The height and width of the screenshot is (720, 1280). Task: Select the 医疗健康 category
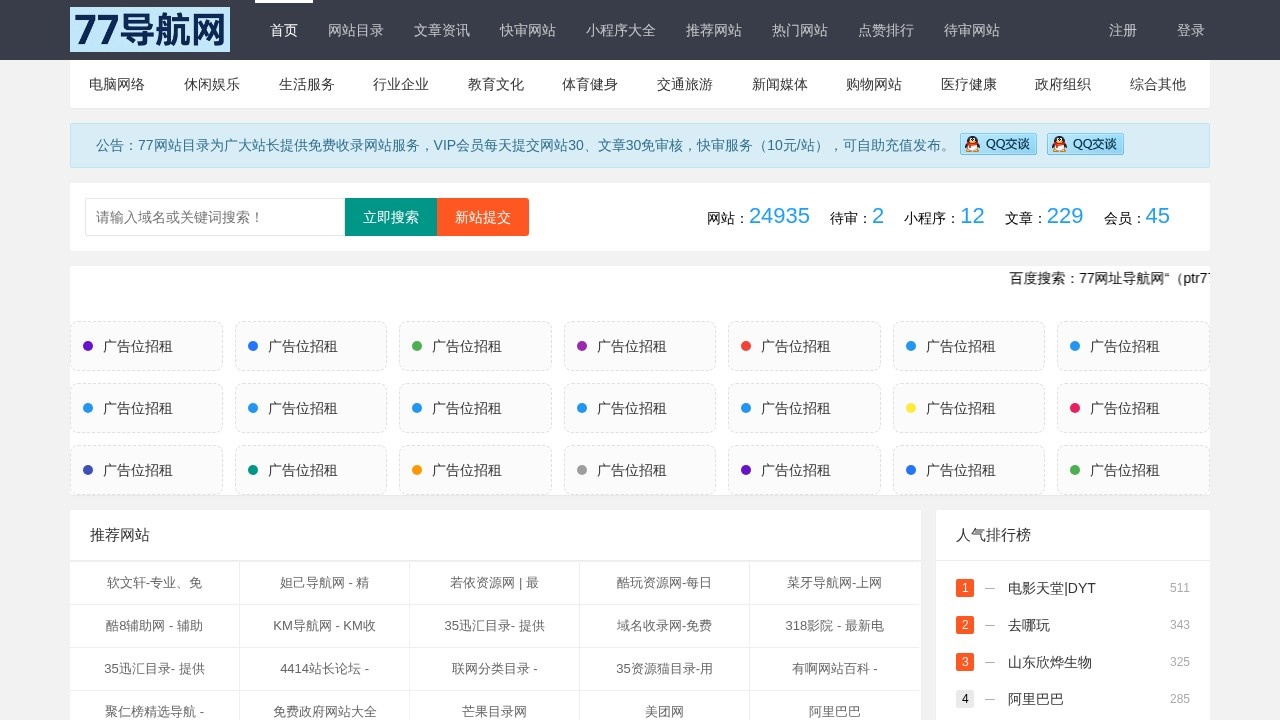point(969,84)
